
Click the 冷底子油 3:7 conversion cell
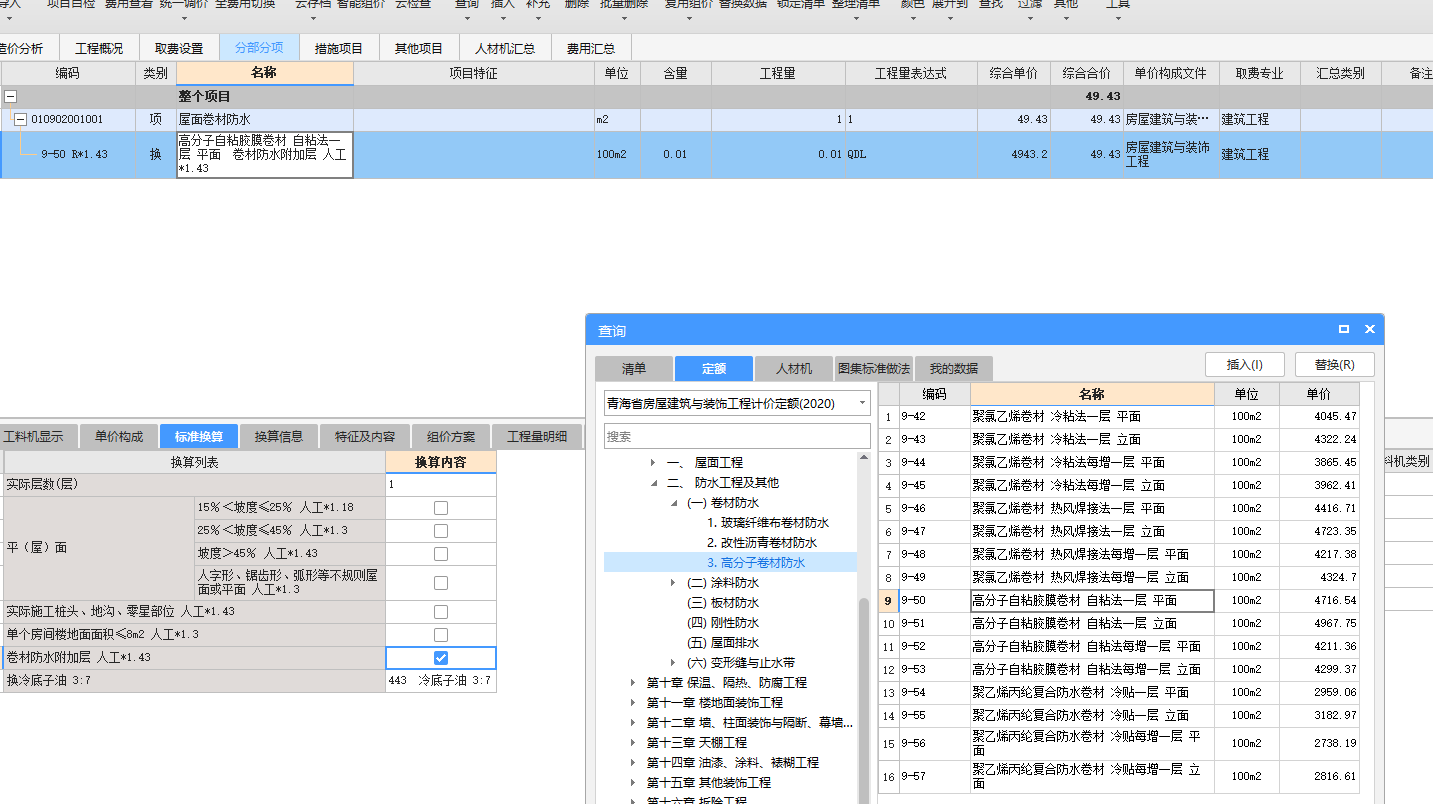pyautogui.click(x=440, y=681)
